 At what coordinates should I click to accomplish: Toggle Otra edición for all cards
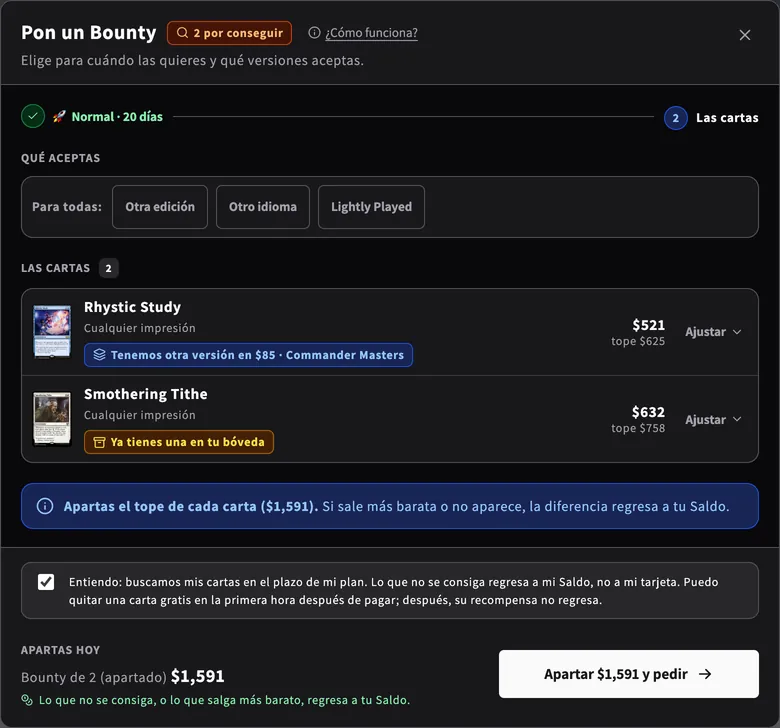pos(160,207)
